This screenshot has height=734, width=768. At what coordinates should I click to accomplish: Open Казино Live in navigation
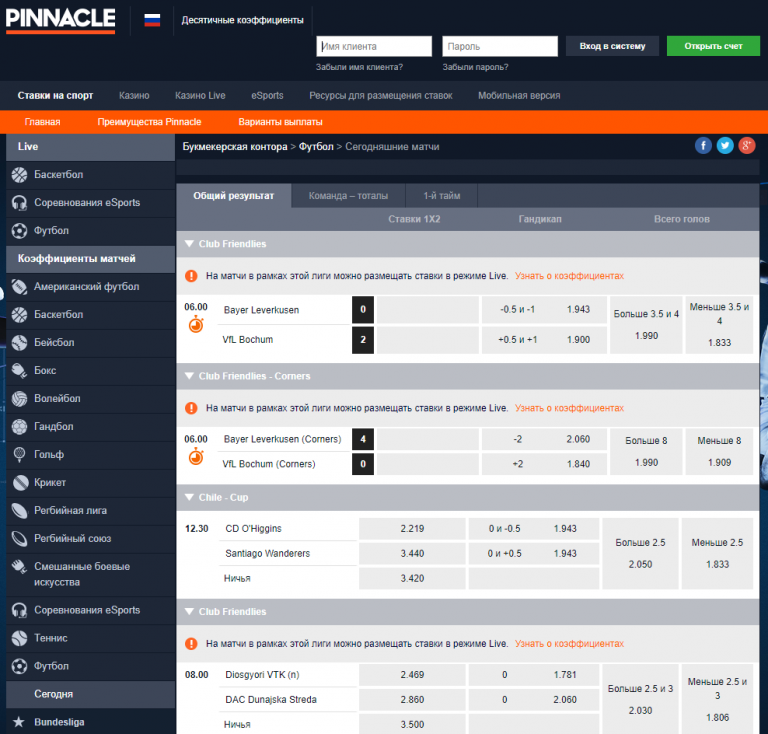200,95
